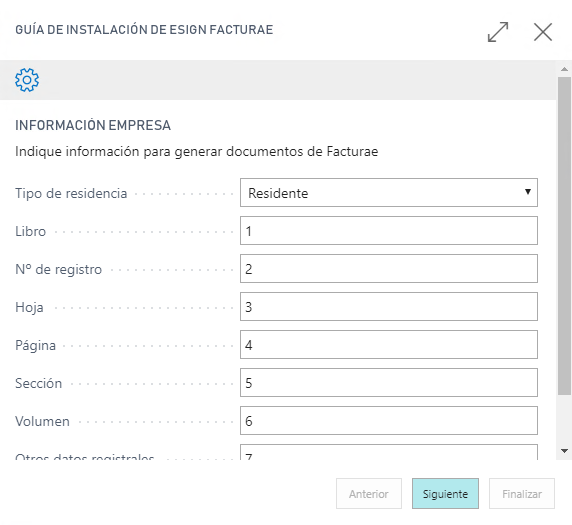This screenshot has width=572, height=525.
Task: Click the Información Empresa section heading
Action: tap(93, 125)
